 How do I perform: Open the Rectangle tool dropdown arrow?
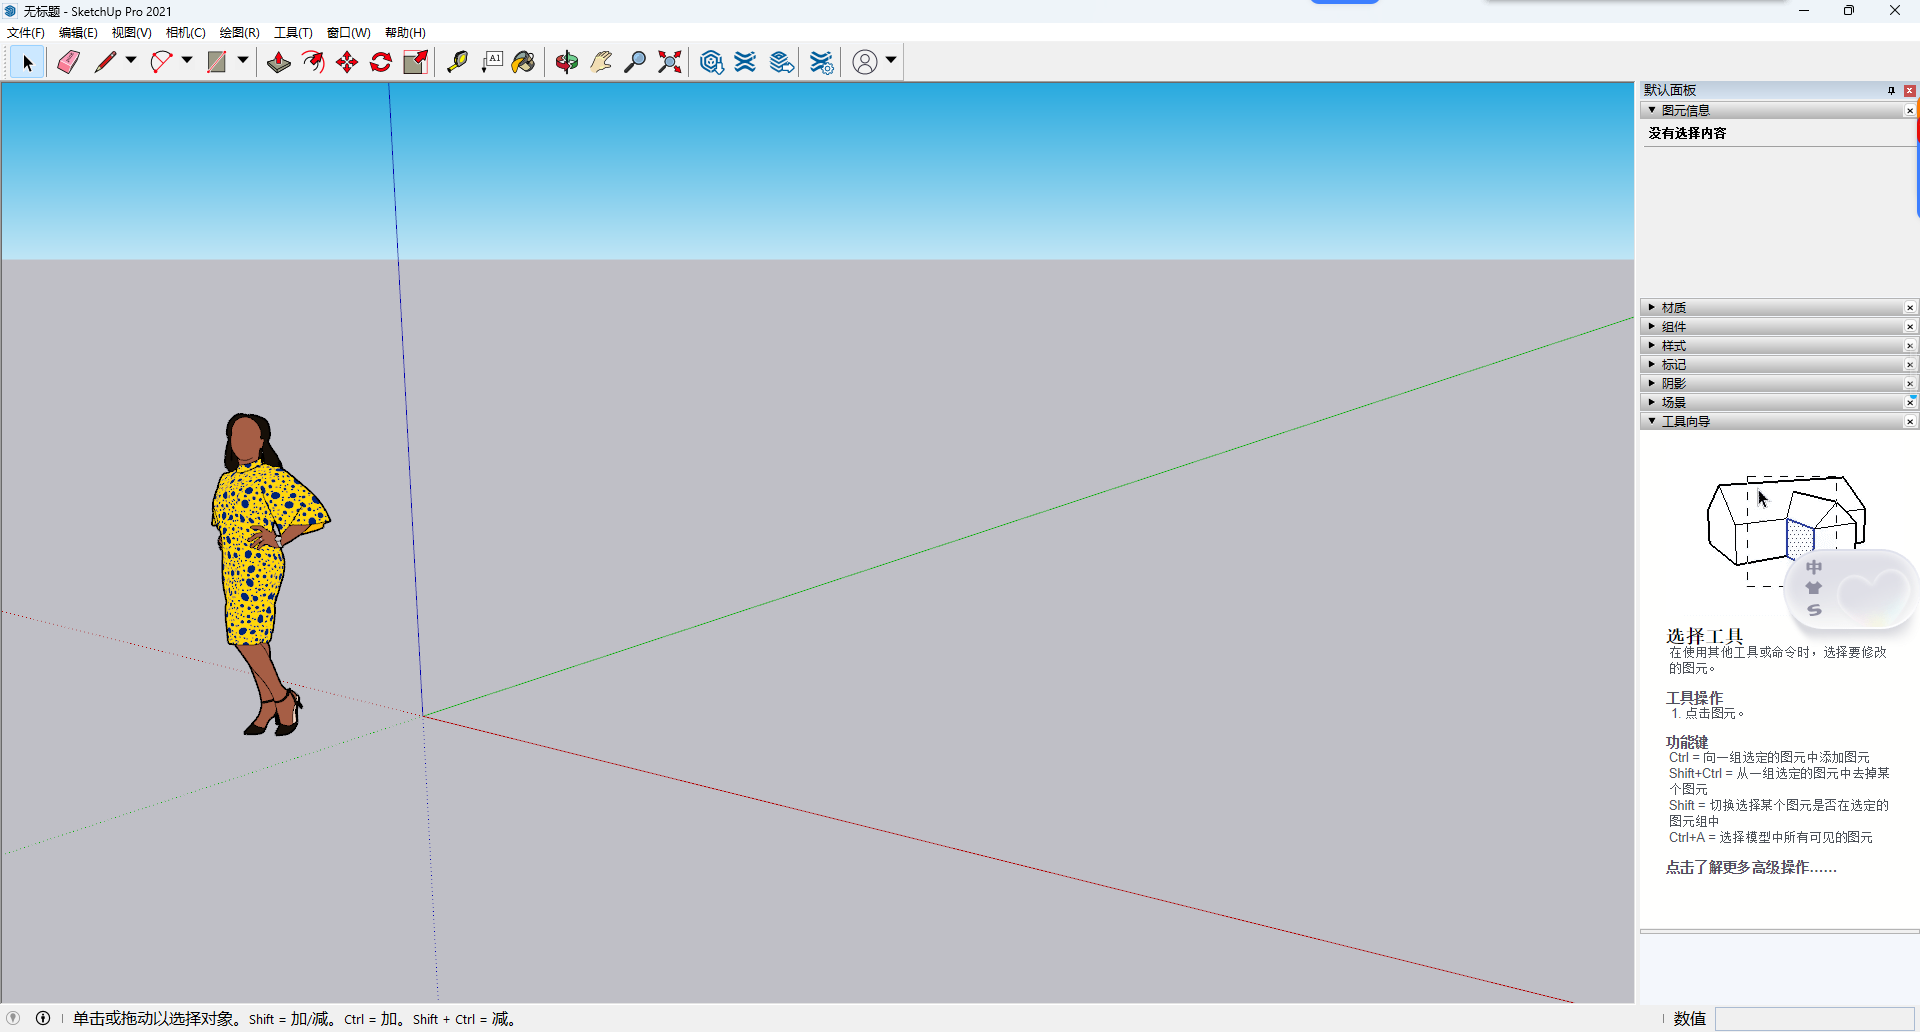[x=243, y=61]
